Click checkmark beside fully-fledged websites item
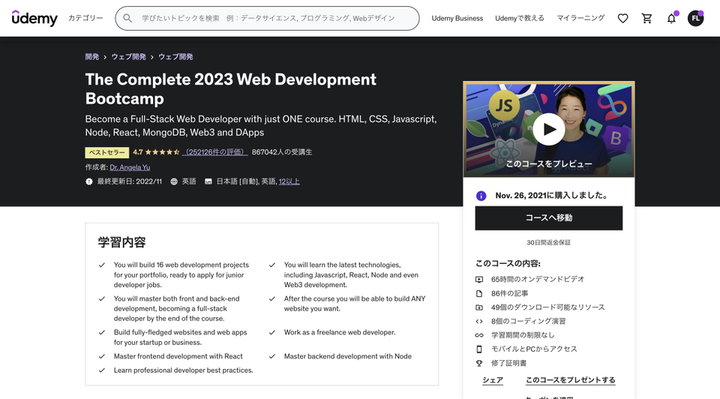The width and height of the screenshot is (720, 399). tap(102, 332)
